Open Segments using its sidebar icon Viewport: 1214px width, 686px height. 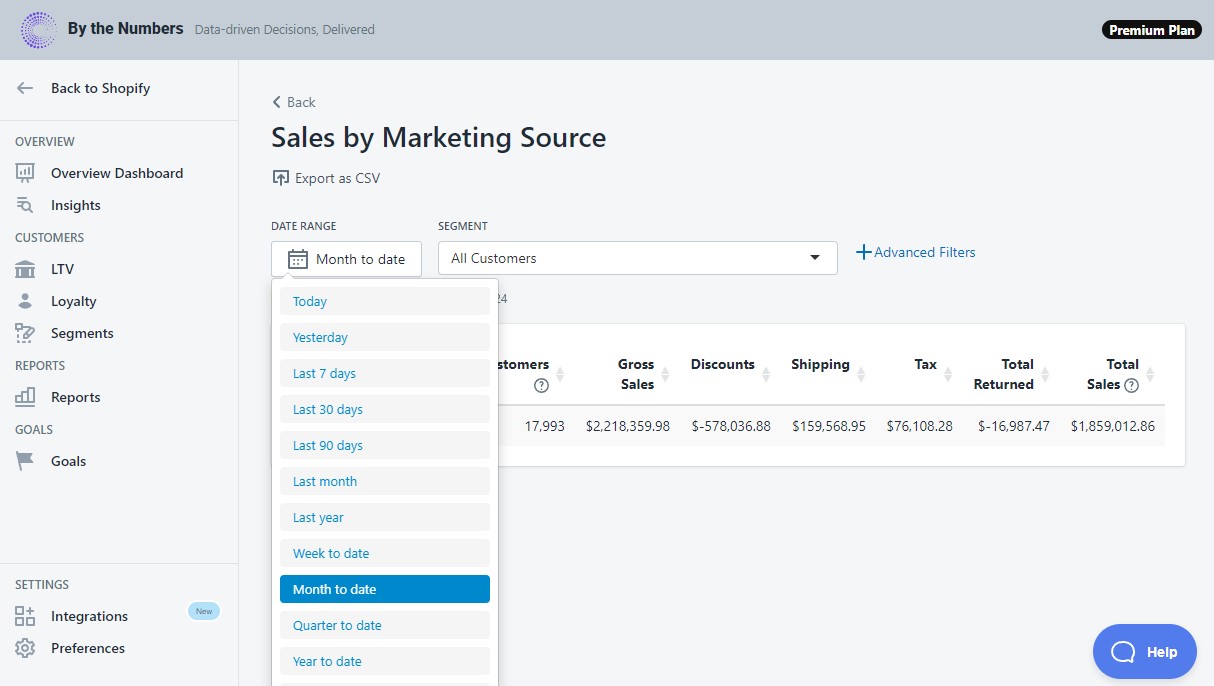27,333
